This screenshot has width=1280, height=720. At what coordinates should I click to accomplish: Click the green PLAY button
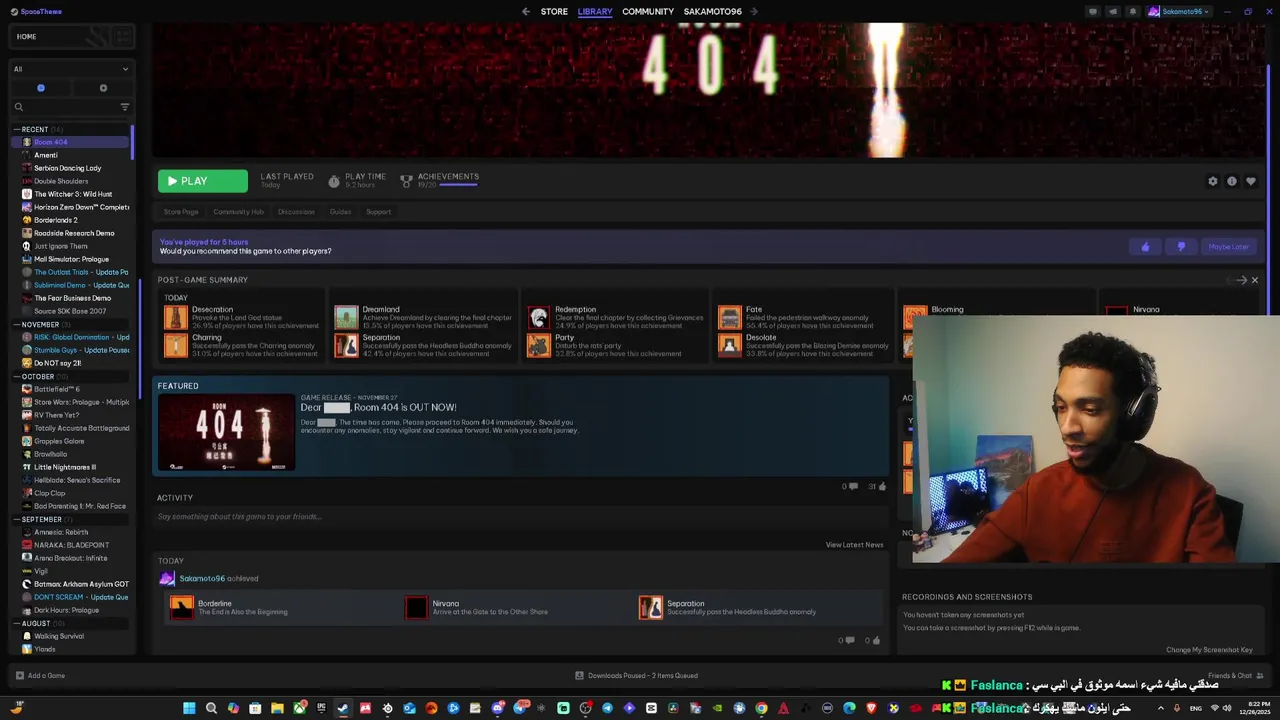point(202,181)
